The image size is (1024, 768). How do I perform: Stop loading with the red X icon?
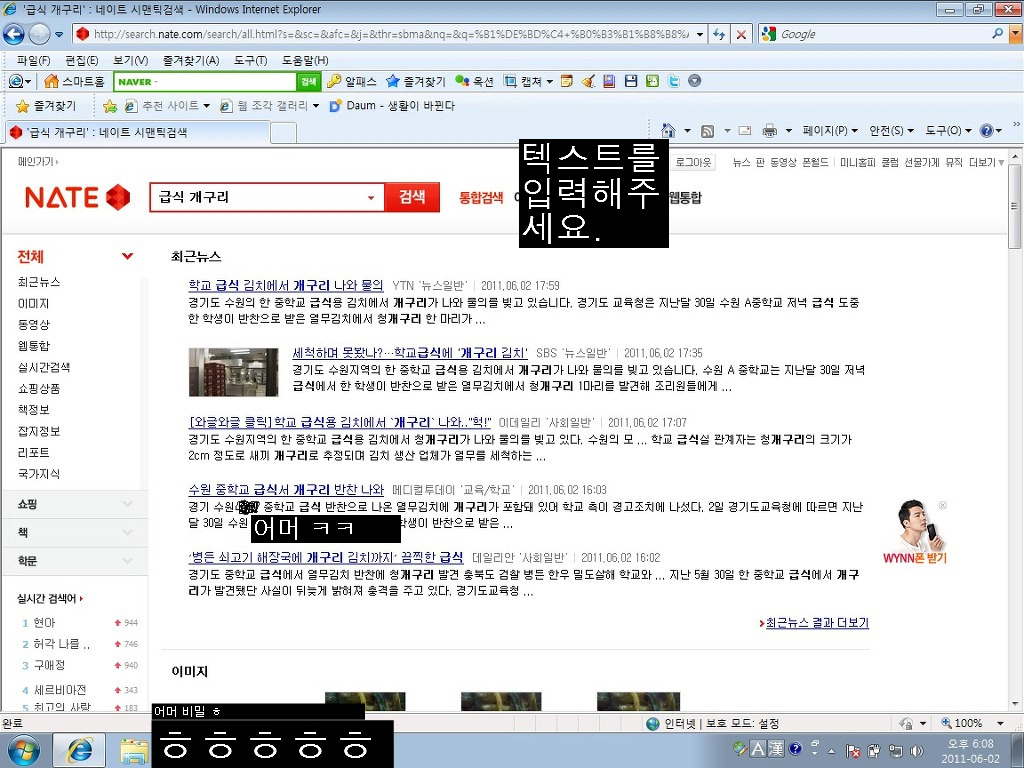(741, 34)
